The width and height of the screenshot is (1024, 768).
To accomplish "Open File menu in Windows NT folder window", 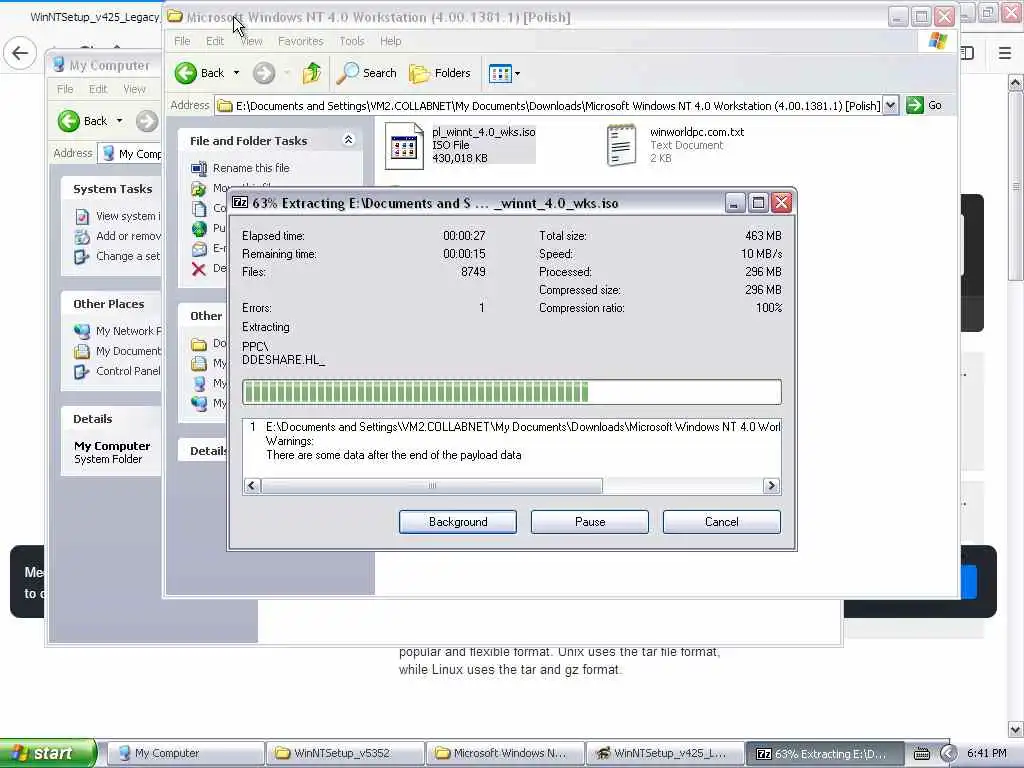I will click(x=182, y=41).
